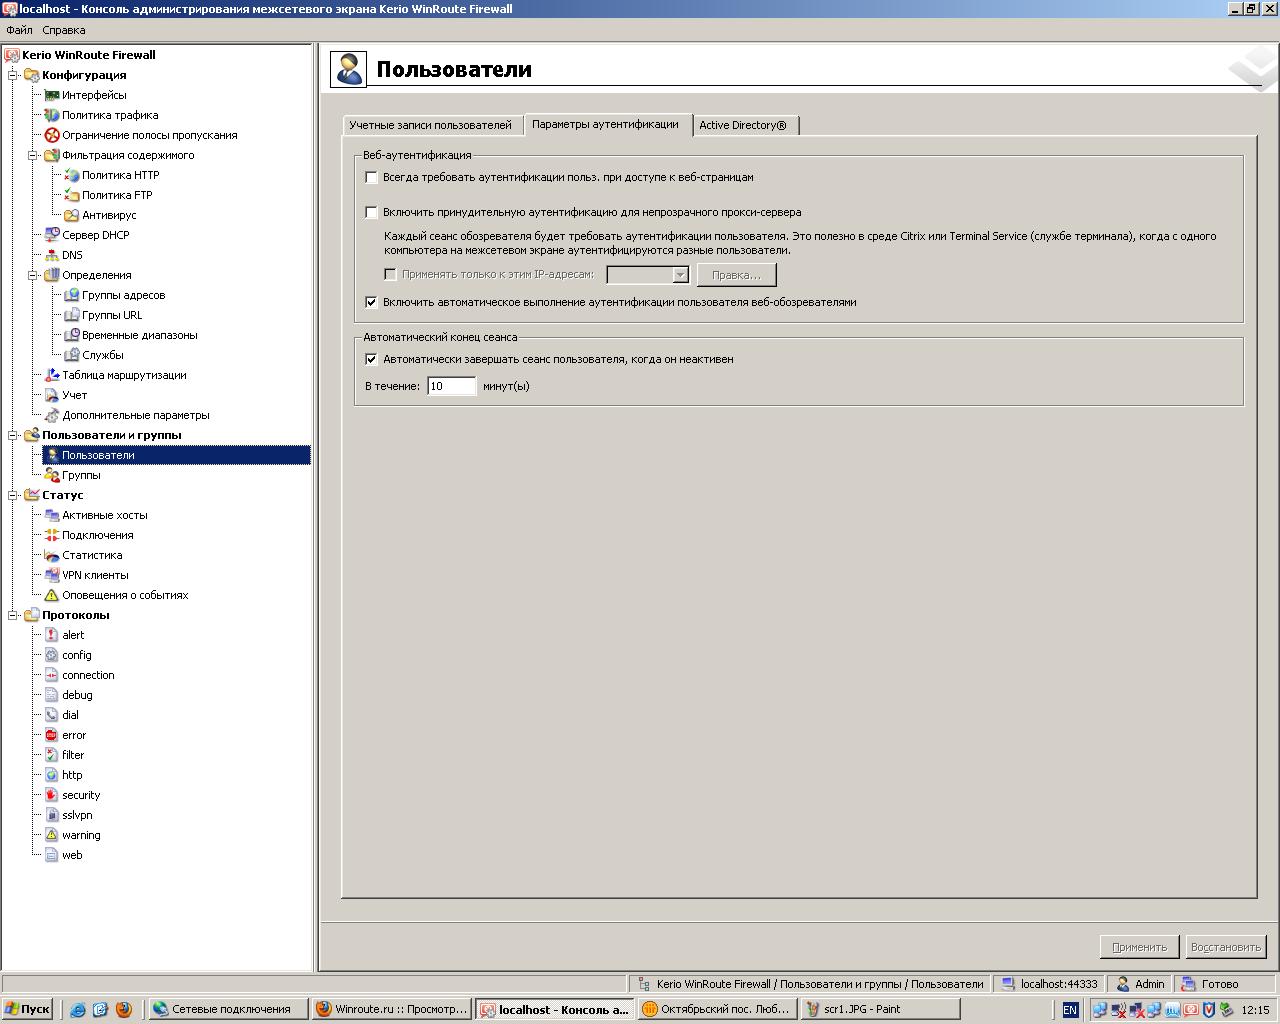Select the web log entry

click(72, 855)
